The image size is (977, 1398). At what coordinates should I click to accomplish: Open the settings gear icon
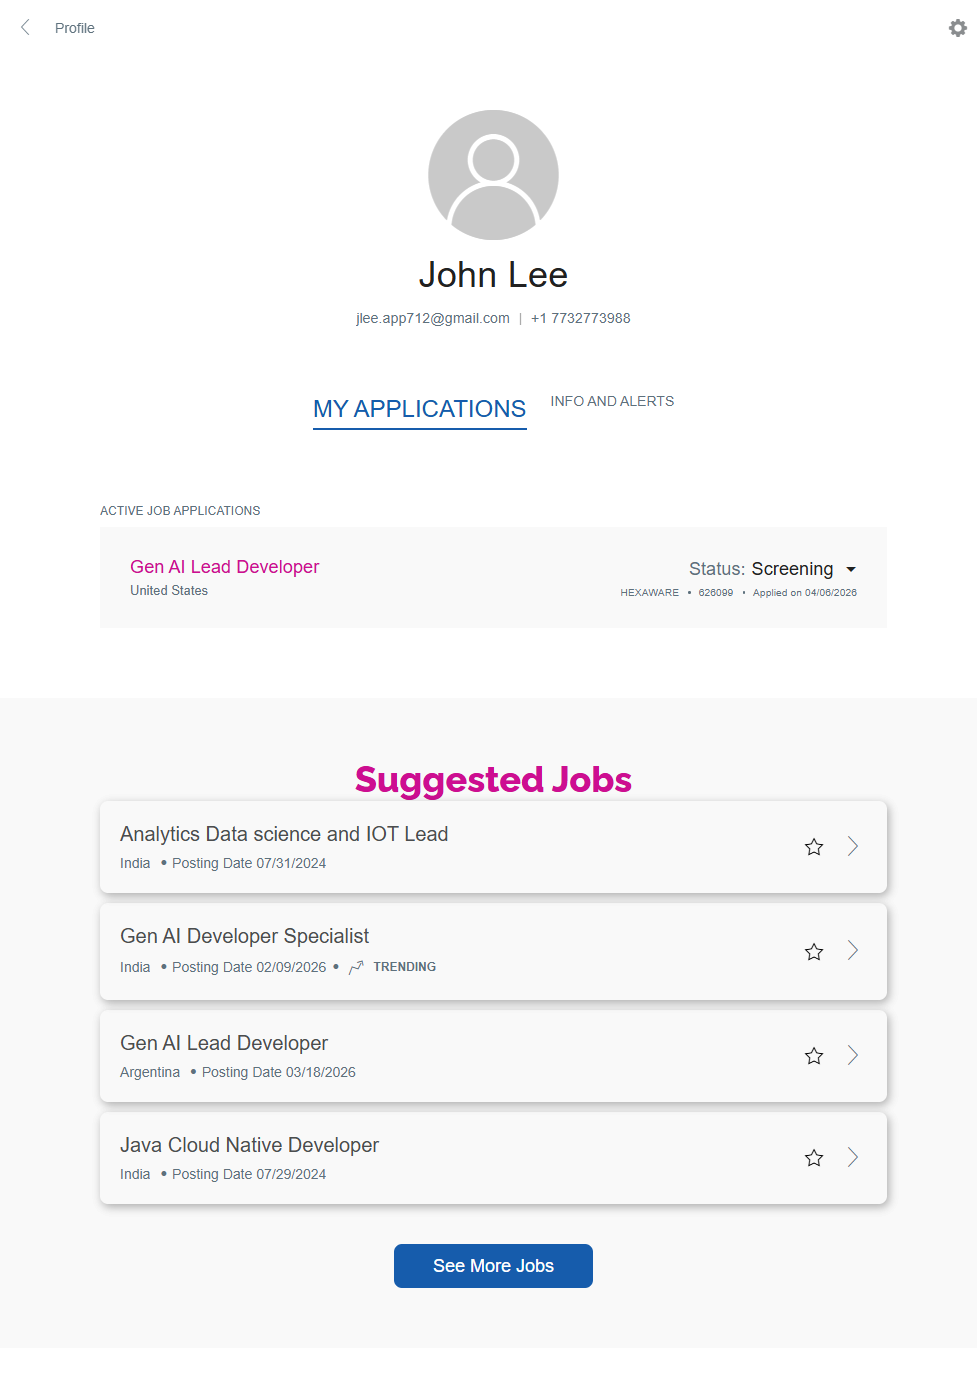tap(957, 28)
